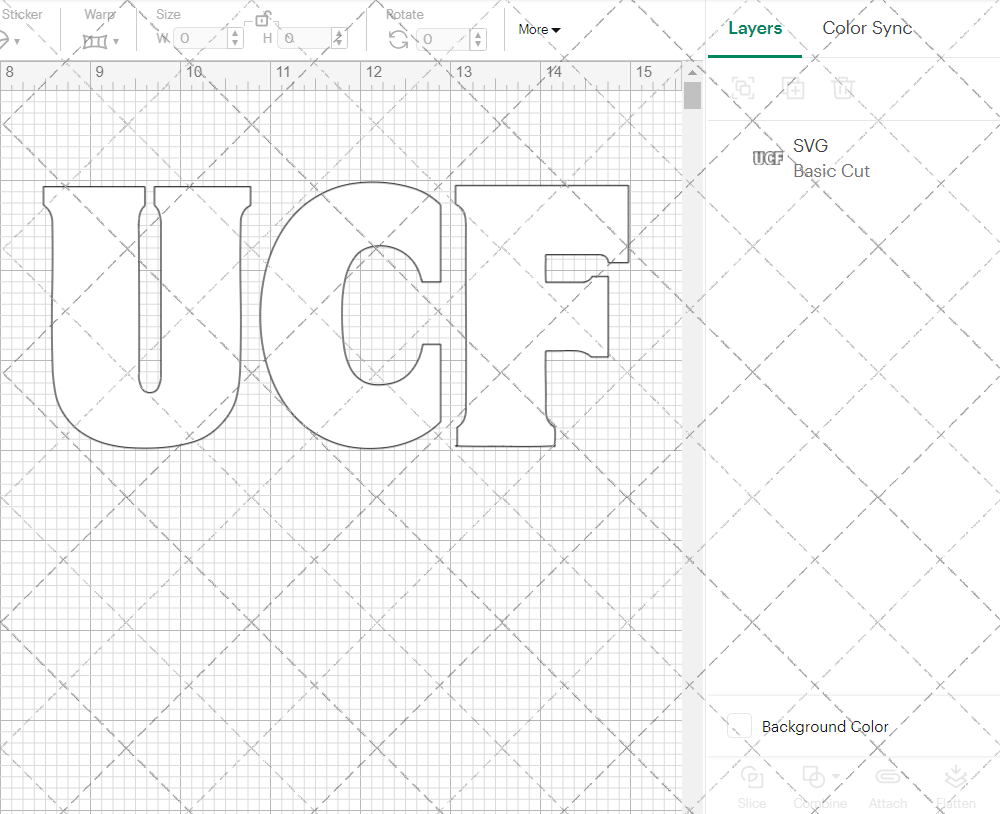Click the Basic Cut operation text
The image size is (1000, 814).
832,171
